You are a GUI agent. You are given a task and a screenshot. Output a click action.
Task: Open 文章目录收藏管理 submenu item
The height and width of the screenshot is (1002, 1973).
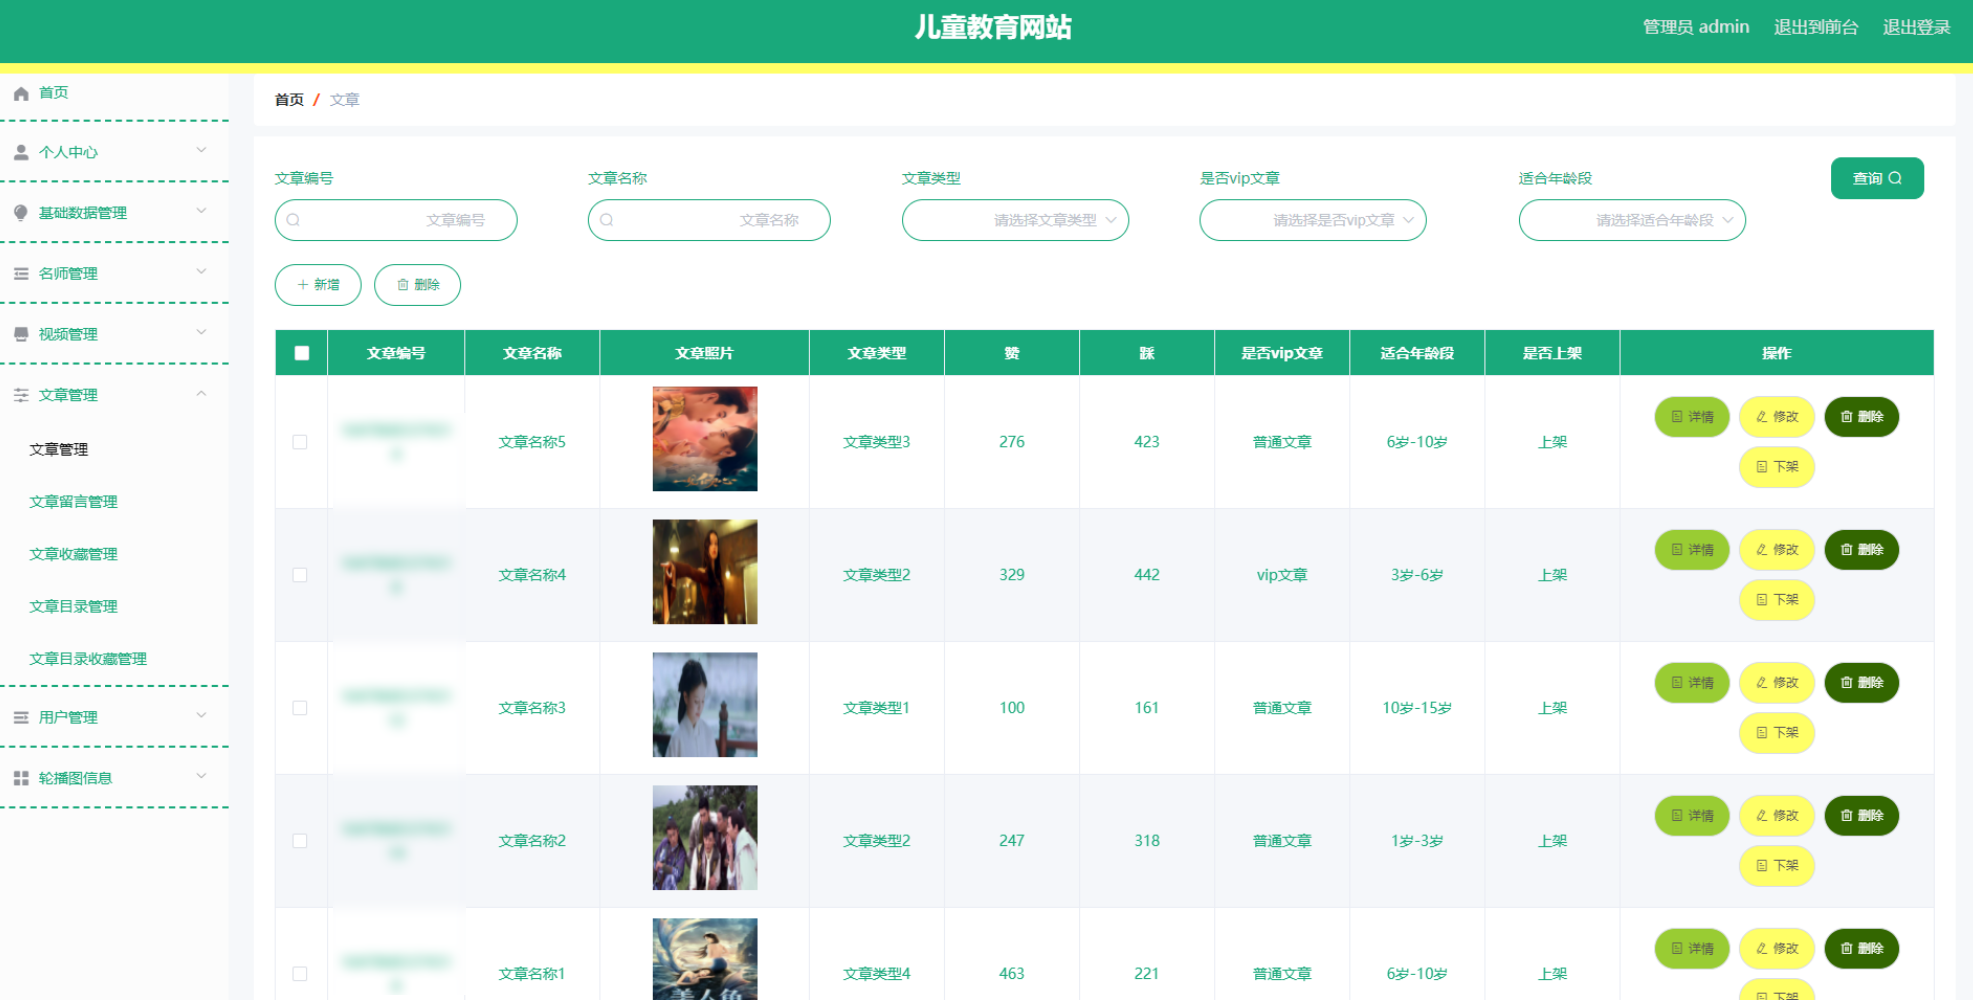pyautogui.click(x=88, y=659)
